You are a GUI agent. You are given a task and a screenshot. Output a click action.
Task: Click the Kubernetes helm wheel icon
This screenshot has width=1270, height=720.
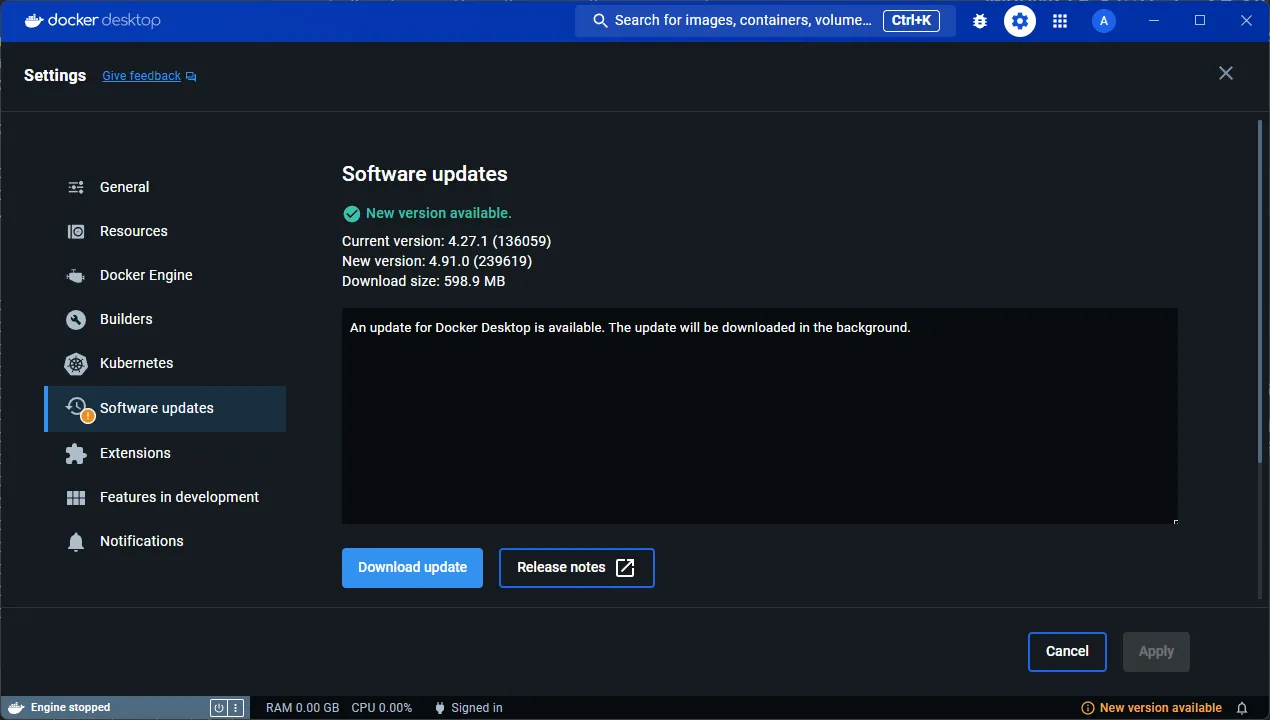tap(76, 363)
